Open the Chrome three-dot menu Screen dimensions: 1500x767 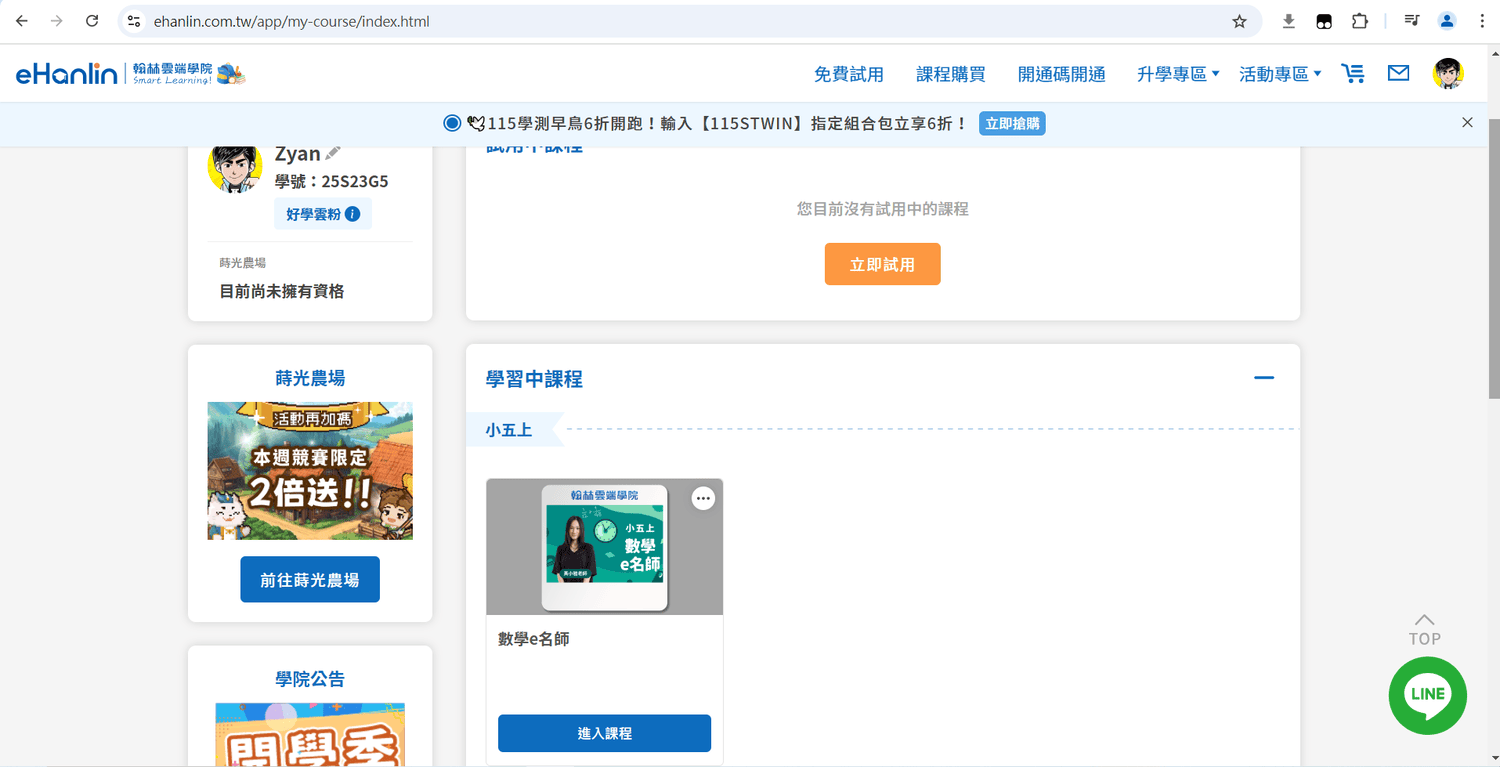pos(1482,21)
